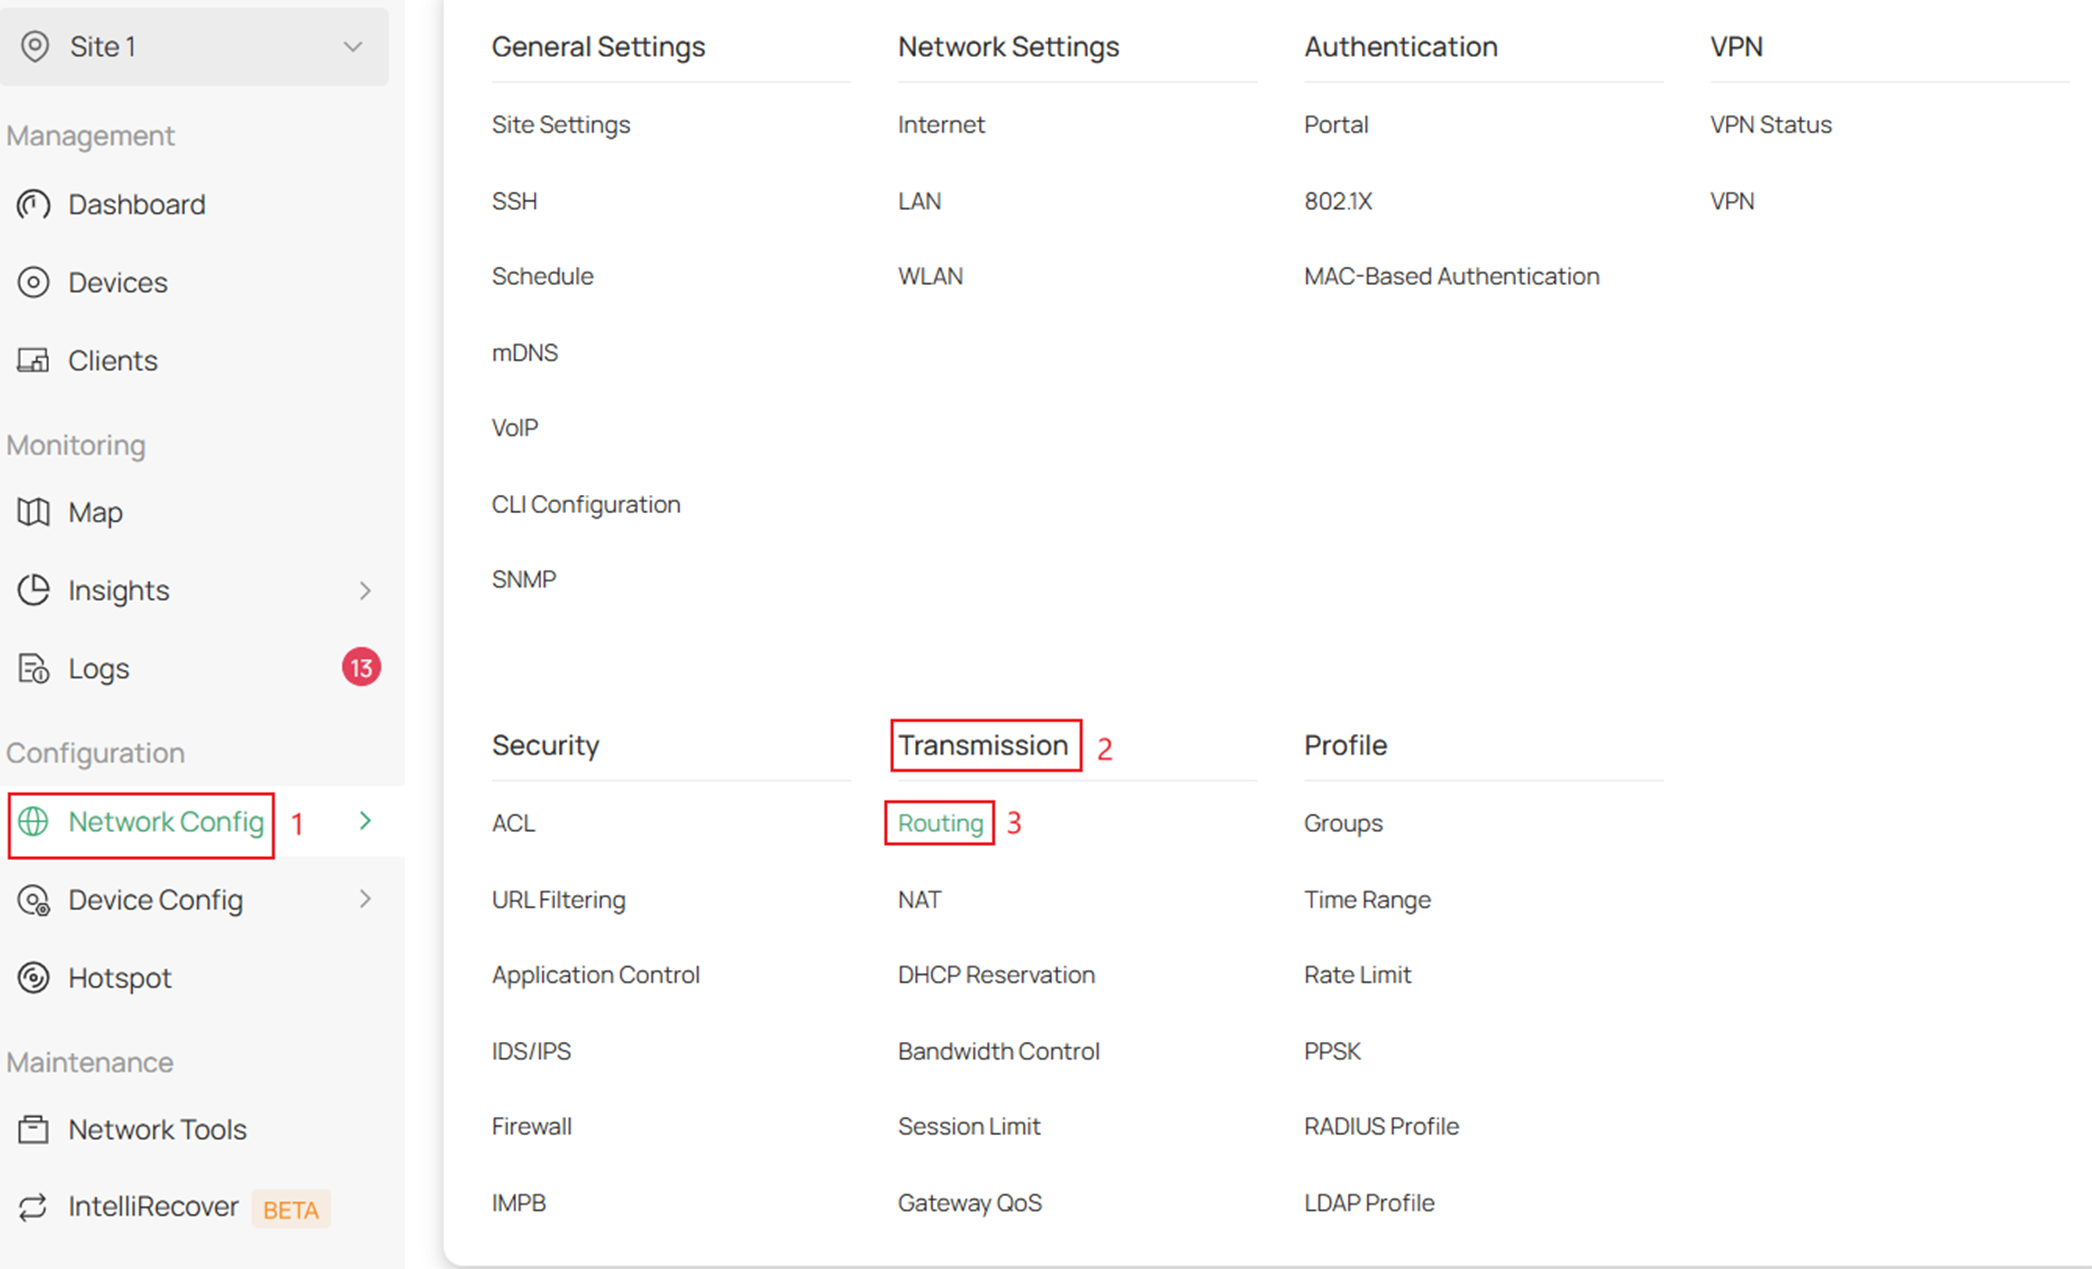Open Dashboard from the sidebar
Image resolution: width=2092 pixels, height=1269 pixels.
tap(137, 204)
